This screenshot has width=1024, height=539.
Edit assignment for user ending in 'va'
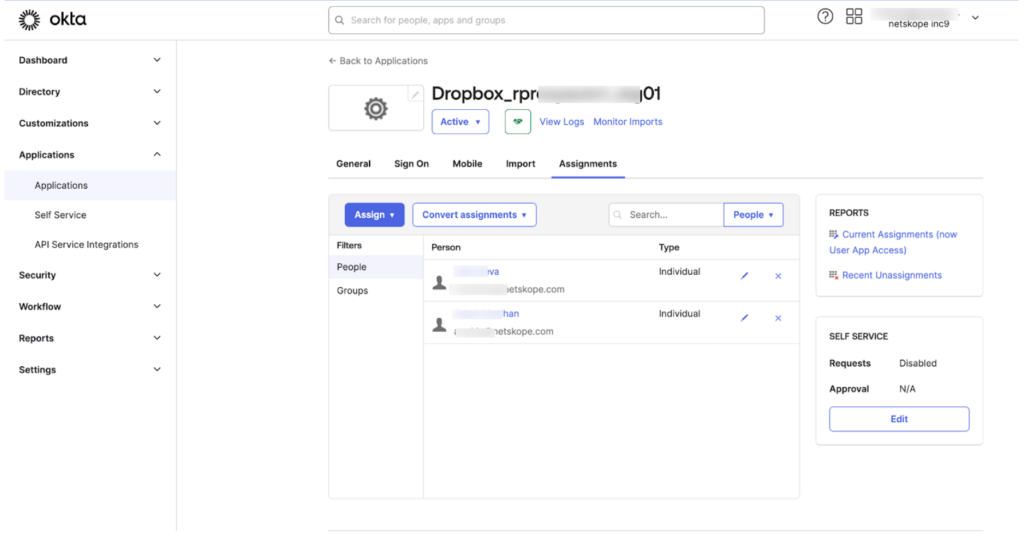tap(744, 276)
